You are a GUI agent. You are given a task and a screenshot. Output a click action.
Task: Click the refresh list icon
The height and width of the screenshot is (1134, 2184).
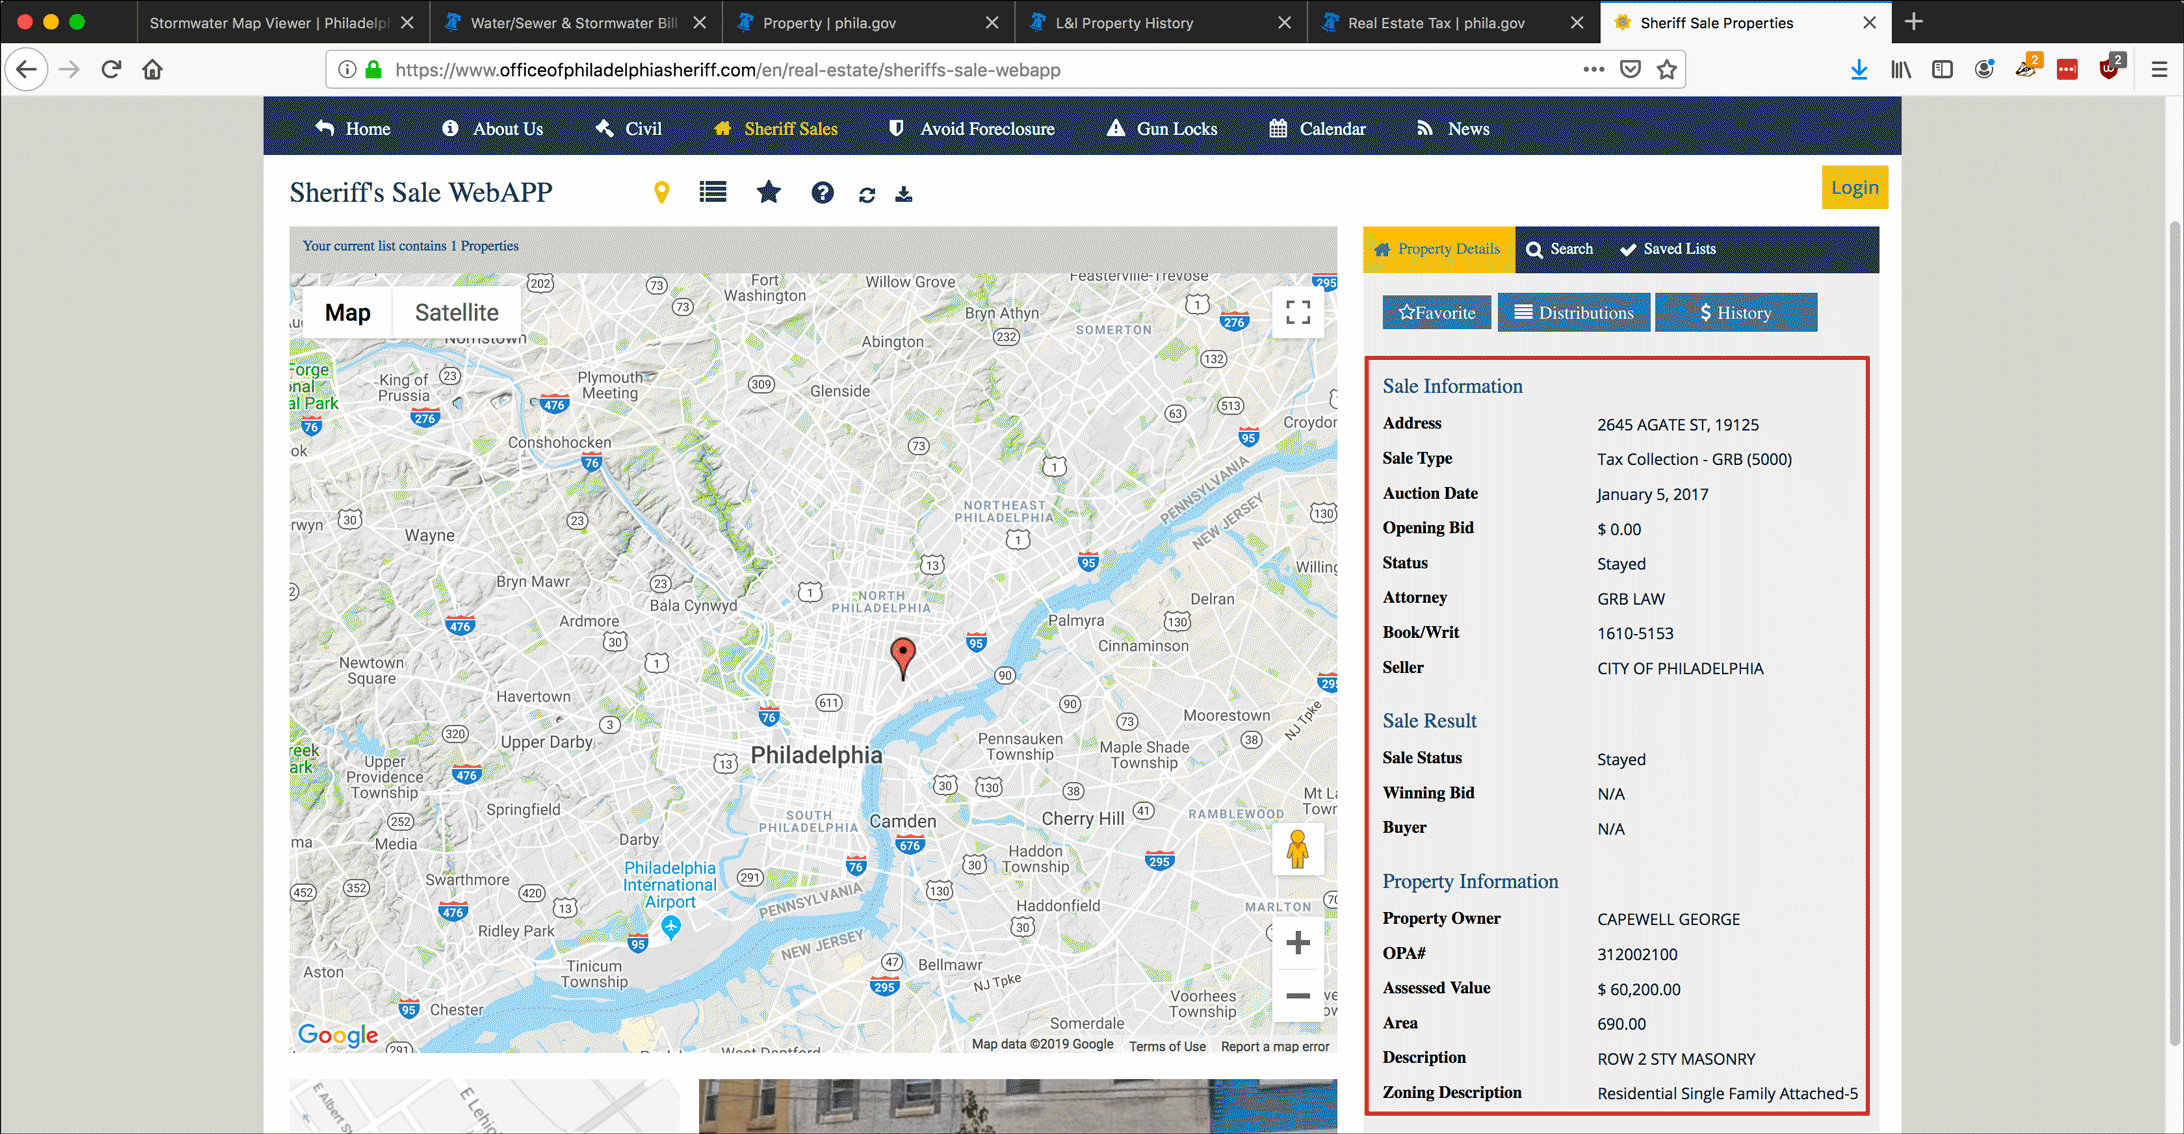pos(867,195)
